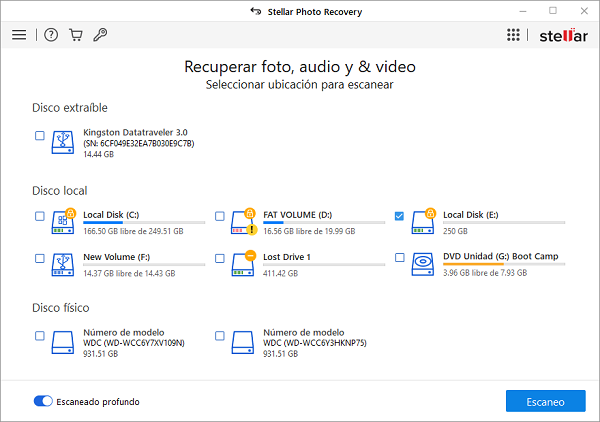Screen dimensions: 600x422
Task: Open the shopping cart purchase icon
Action: click(x=75, y=35)
